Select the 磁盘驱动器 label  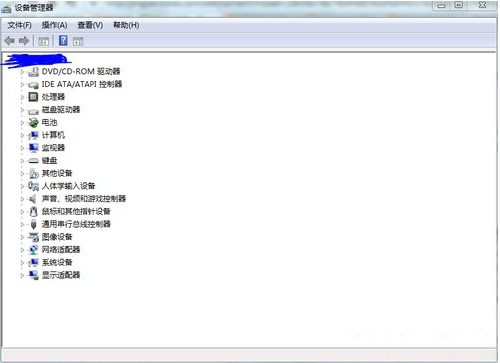pos(61,110)
